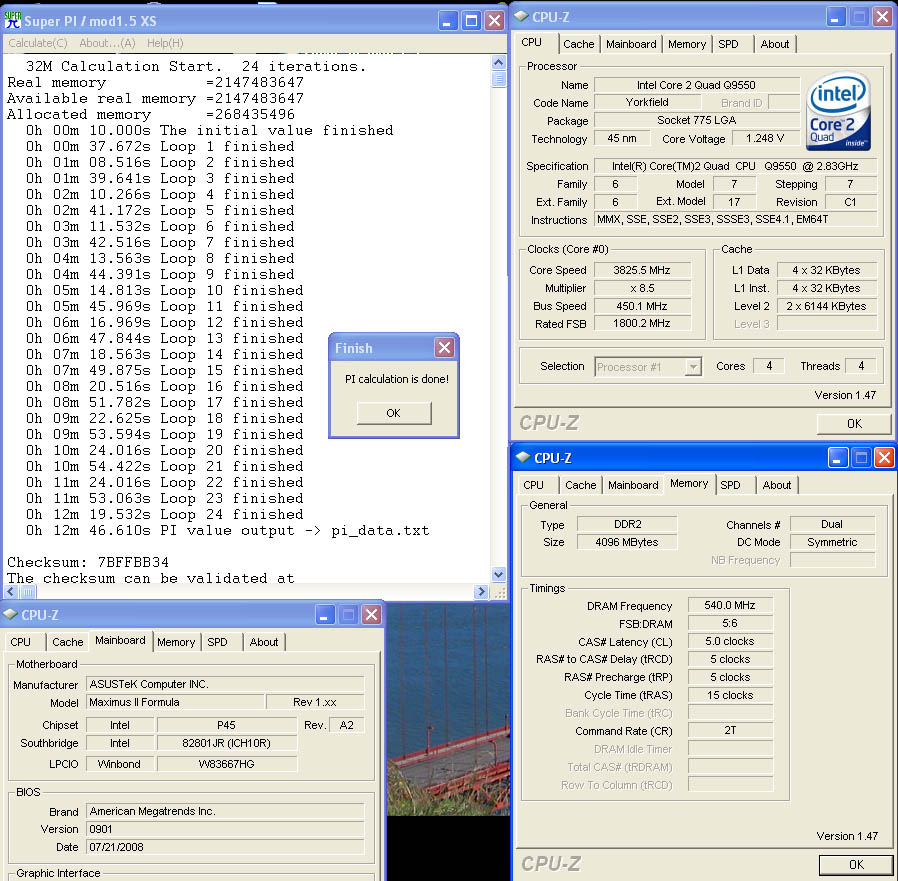Click the Bus Speed value 450.1 MHz
Image resolution: width=898 pixels, height=881 pixels.
(x=642, y=306)
